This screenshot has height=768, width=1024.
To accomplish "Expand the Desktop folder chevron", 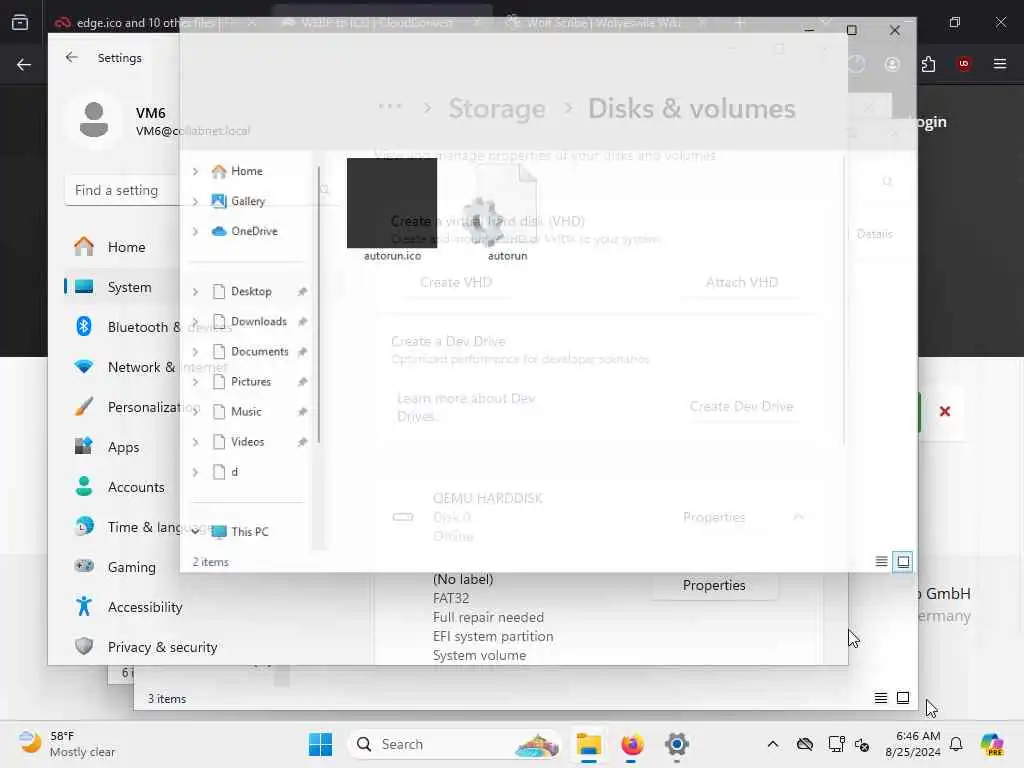I will click(195, 292).
